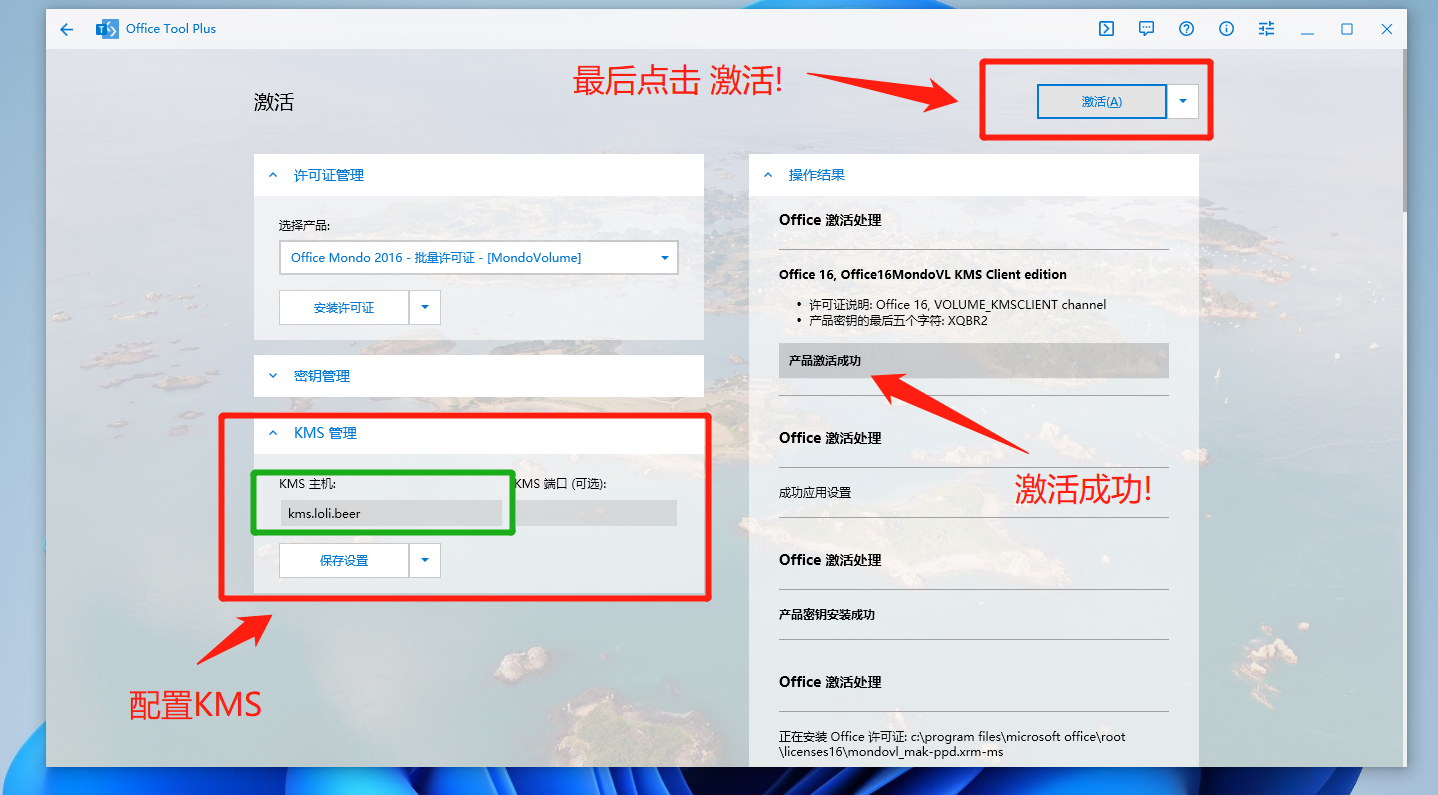This screenshot has height=795, width=1438.
Task: Click the 产品激活成功 result row
Action: coord(974,360)
